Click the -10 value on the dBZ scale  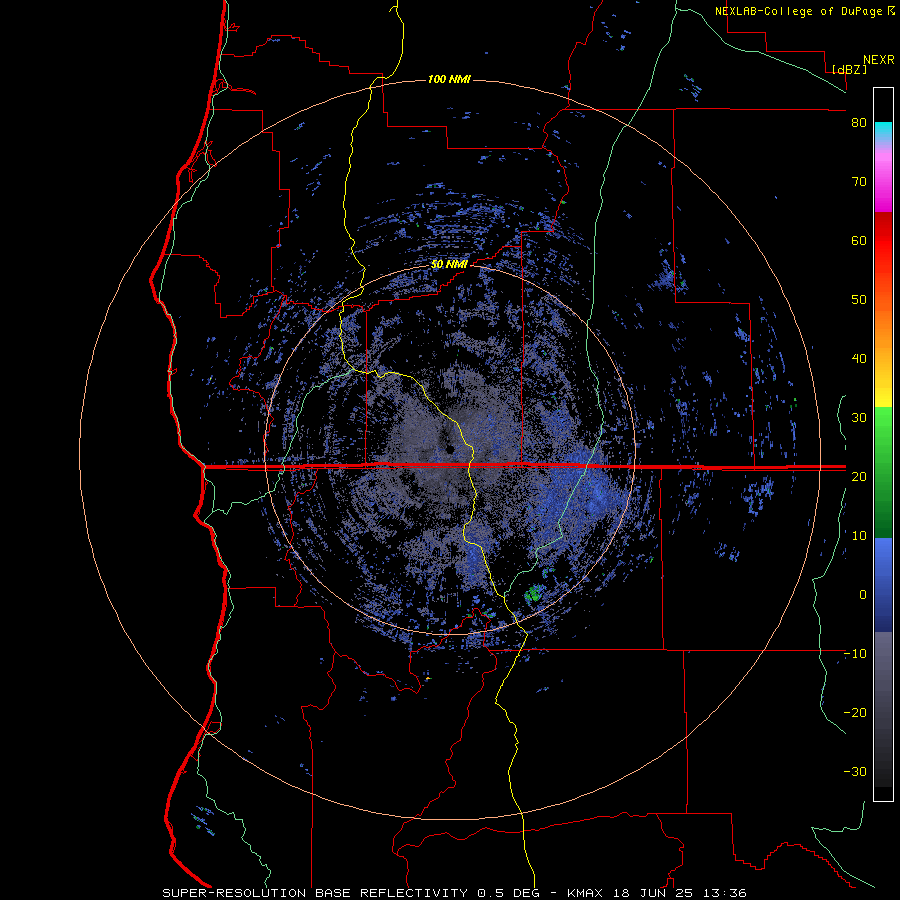click(x=855, y=654)
